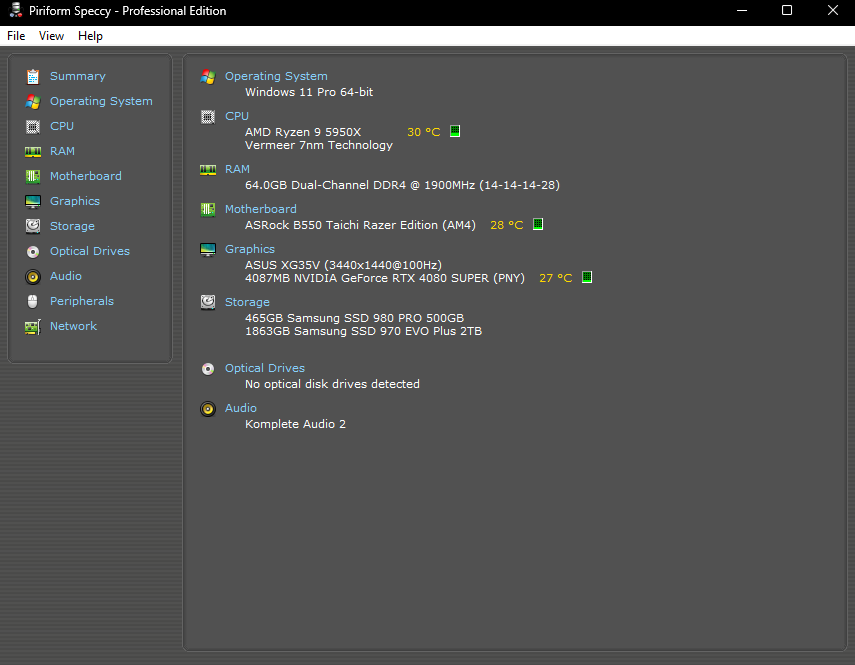This screenshot has height=665, width=855.
Task: Click the Samsung SSD 980 PRO 500GB entry
Action: click(354, 318)
